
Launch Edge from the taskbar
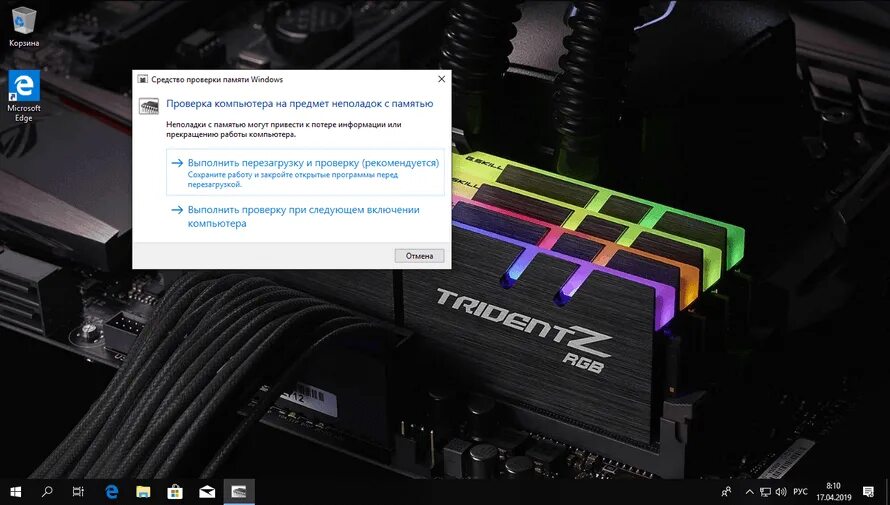click(112, 491)
